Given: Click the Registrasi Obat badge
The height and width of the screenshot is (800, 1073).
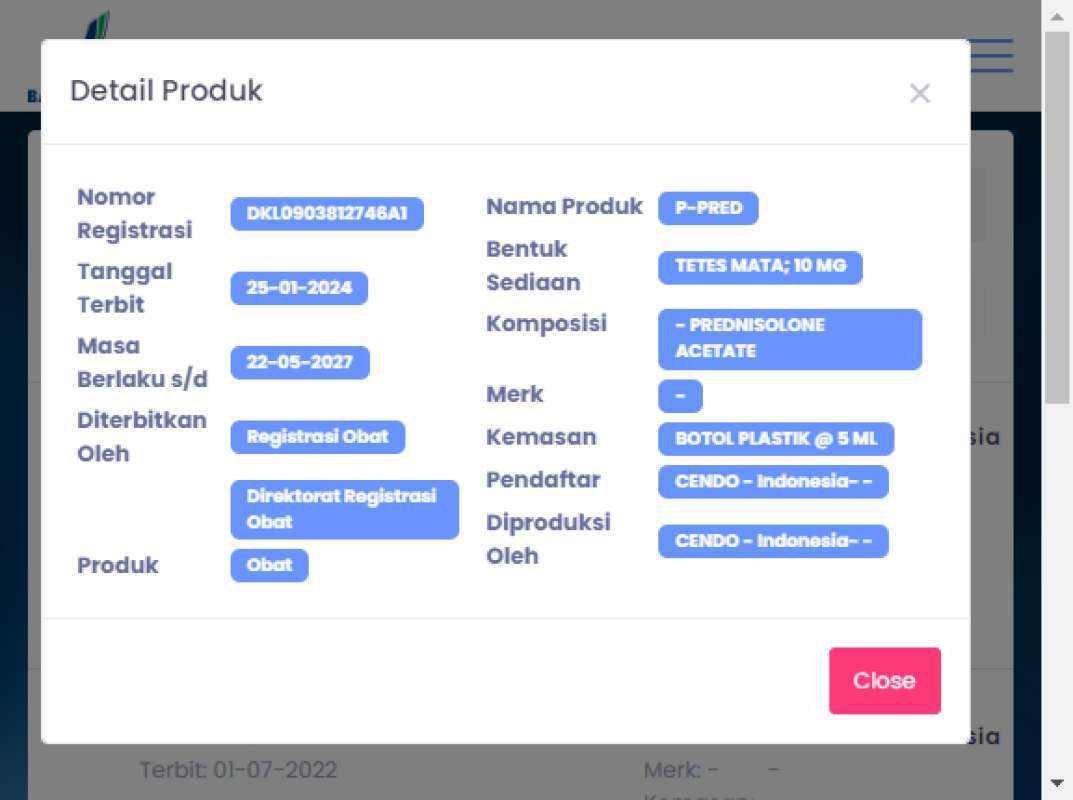Looking at the screenshot, I should click(317, 437).
